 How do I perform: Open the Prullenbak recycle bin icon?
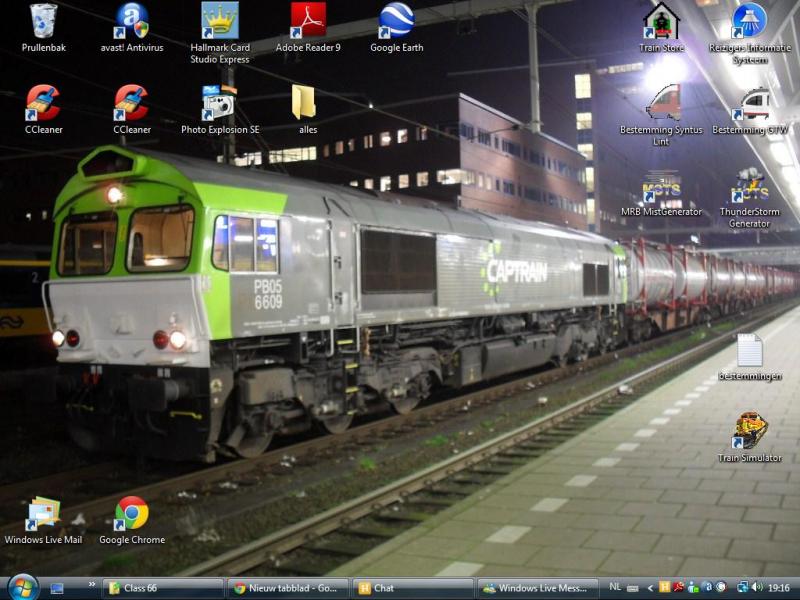[43, 28]
